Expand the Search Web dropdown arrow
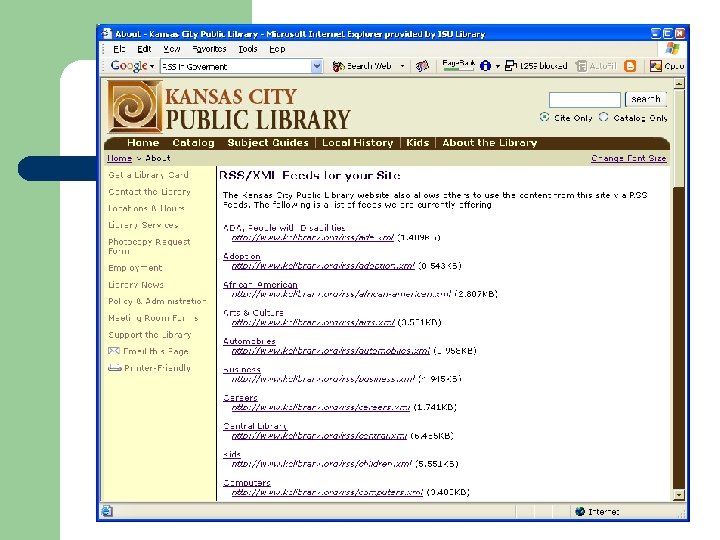The image size is (720, 540). [x=402, y=67]
